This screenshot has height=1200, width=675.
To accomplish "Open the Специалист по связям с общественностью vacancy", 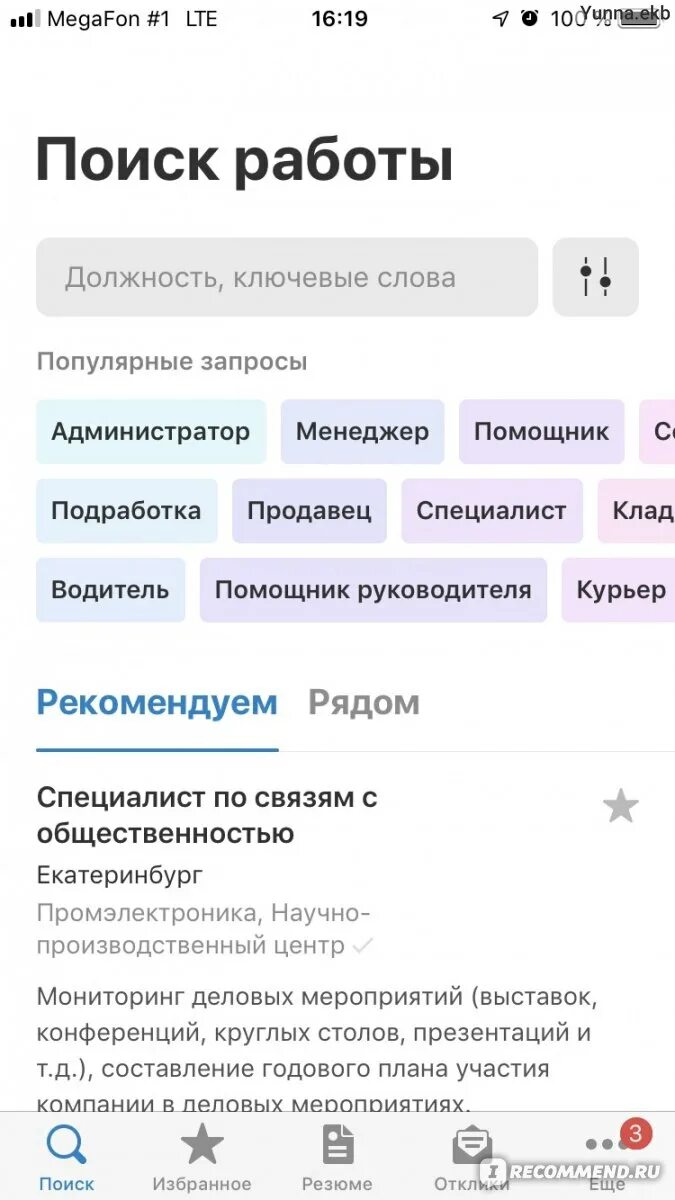I will click(207, 815).
